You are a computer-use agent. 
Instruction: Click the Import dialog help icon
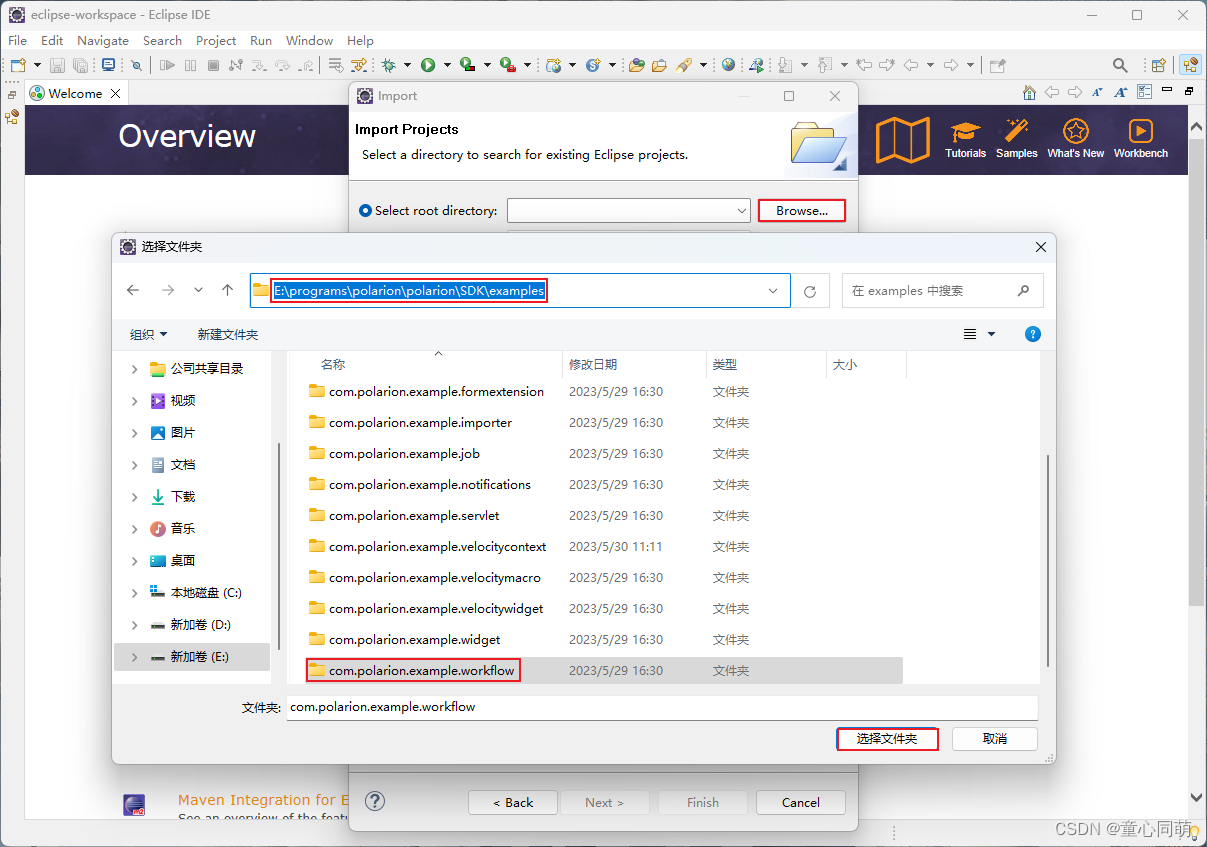coord(375,801)
